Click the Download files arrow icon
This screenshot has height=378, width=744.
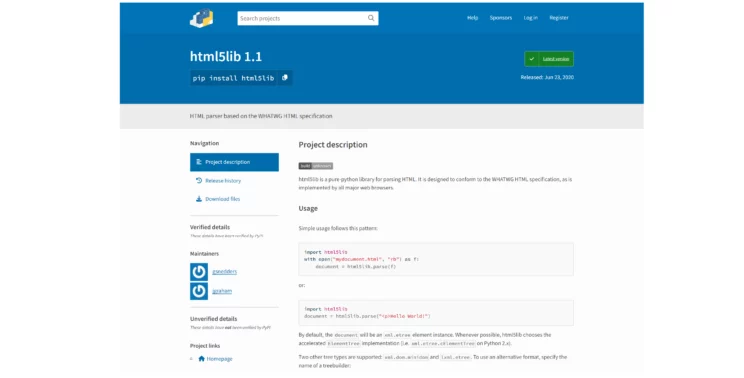199,199
